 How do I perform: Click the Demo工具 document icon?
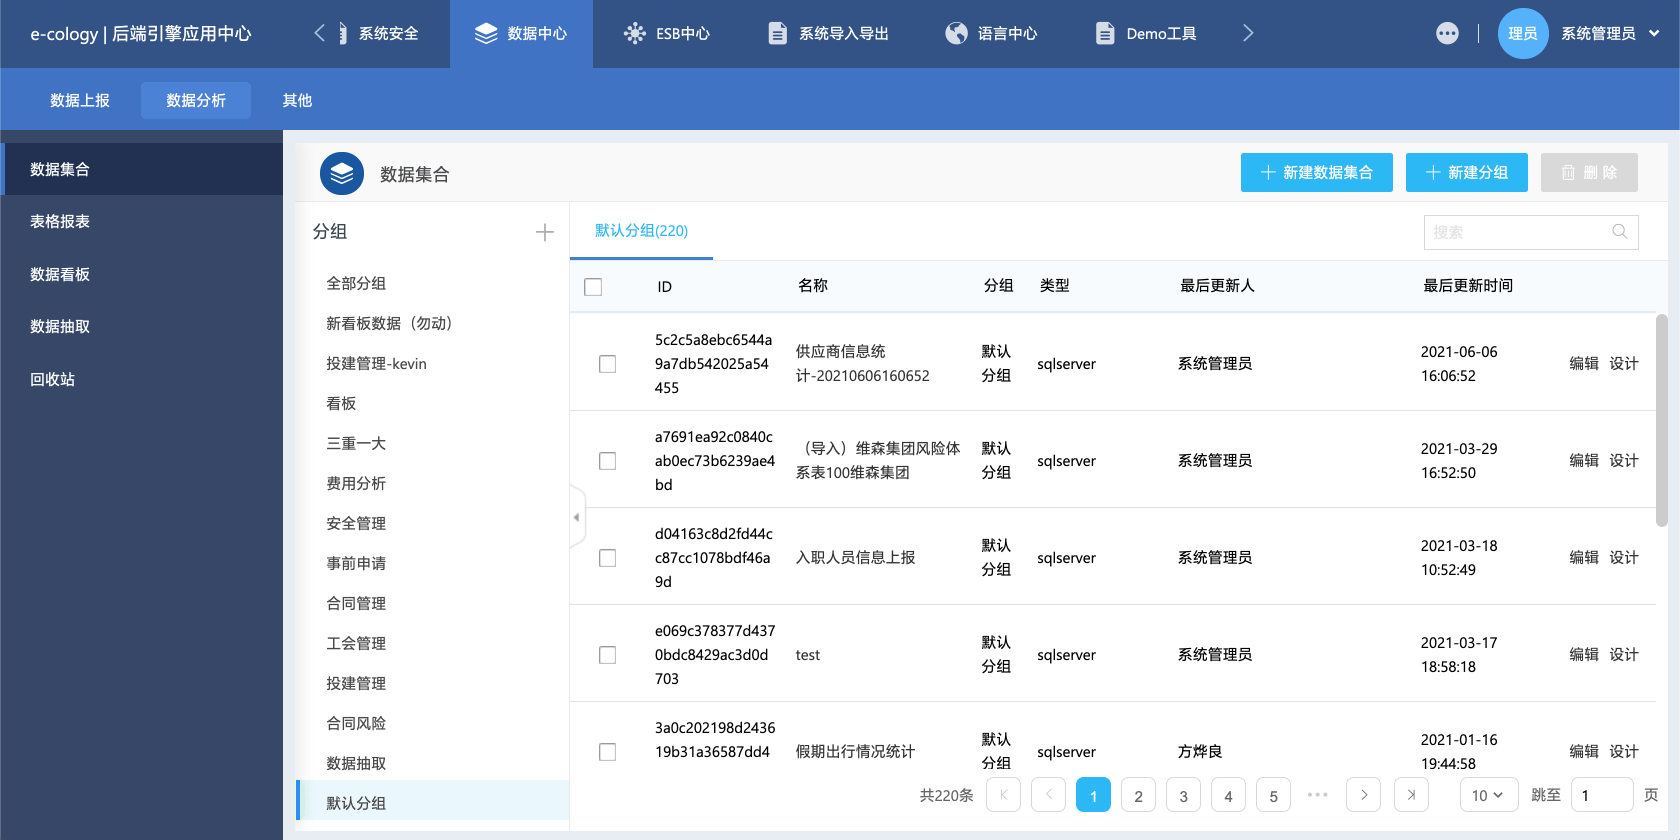click(x=1105, y=33)
